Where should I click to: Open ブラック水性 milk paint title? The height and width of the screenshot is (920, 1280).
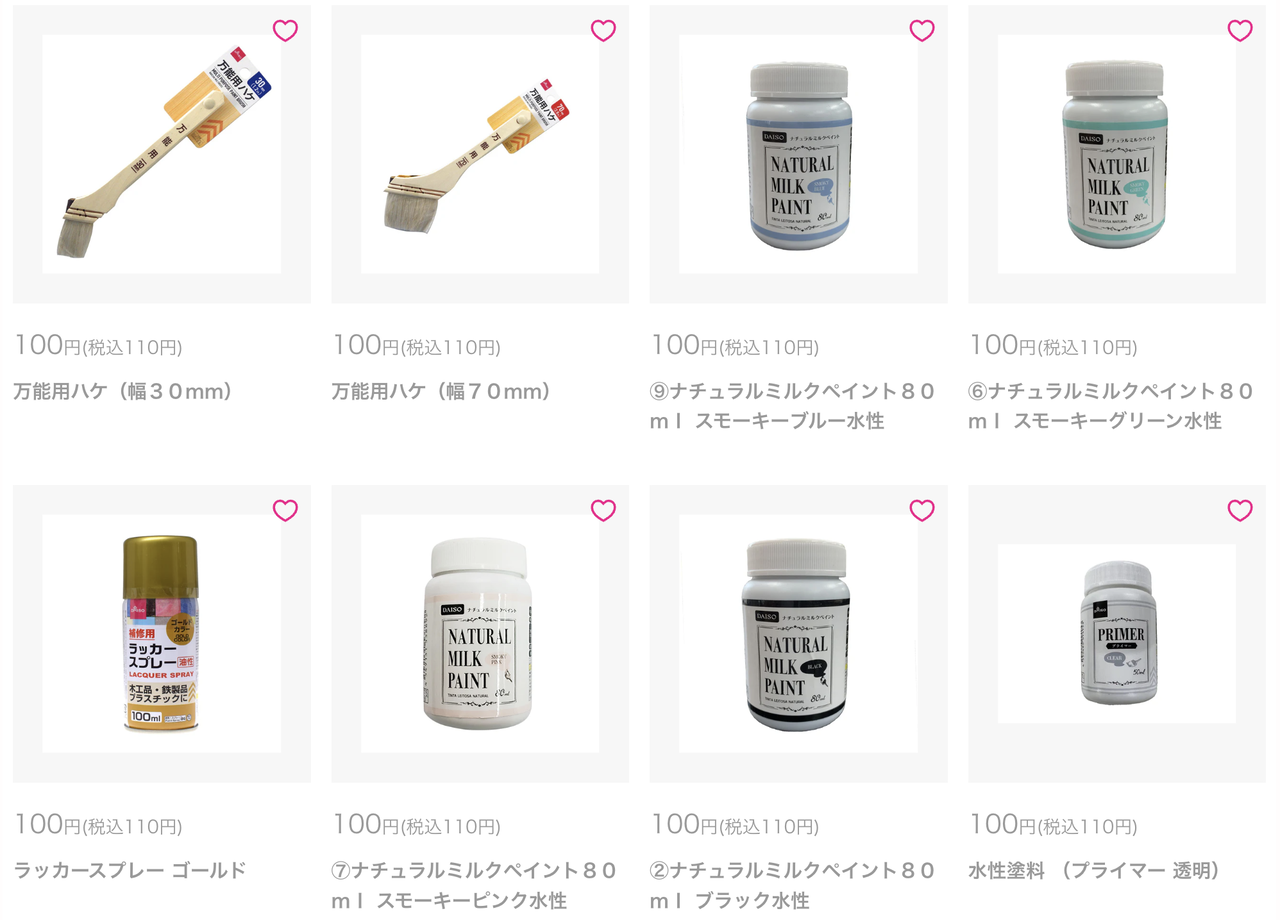(x=793, y=886)
